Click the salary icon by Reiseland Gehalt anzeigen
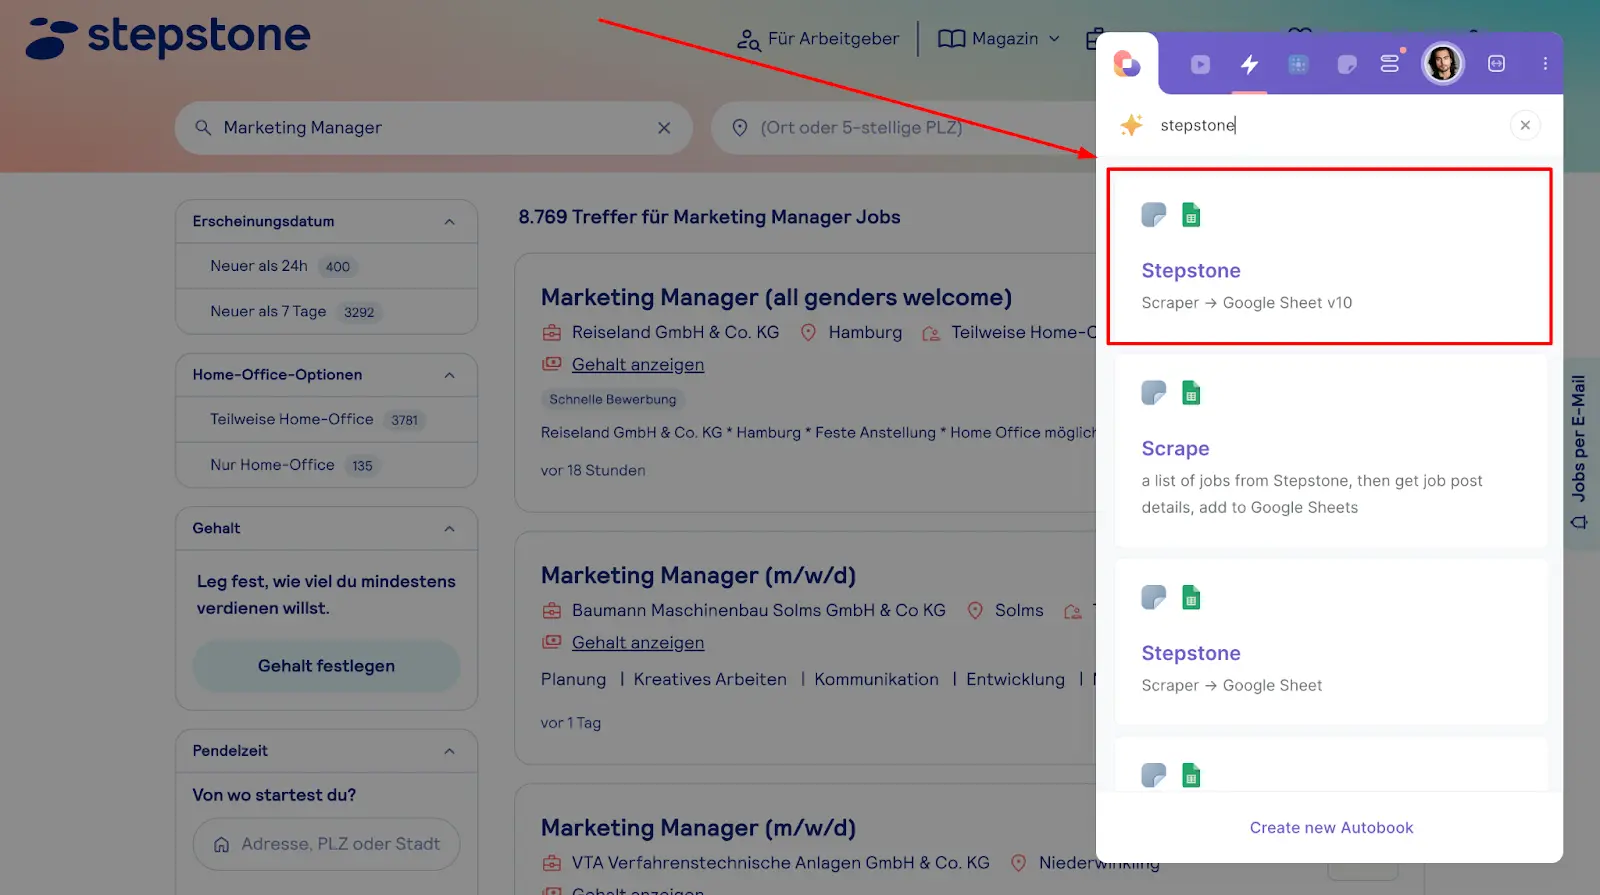 (x=551, y=364)
